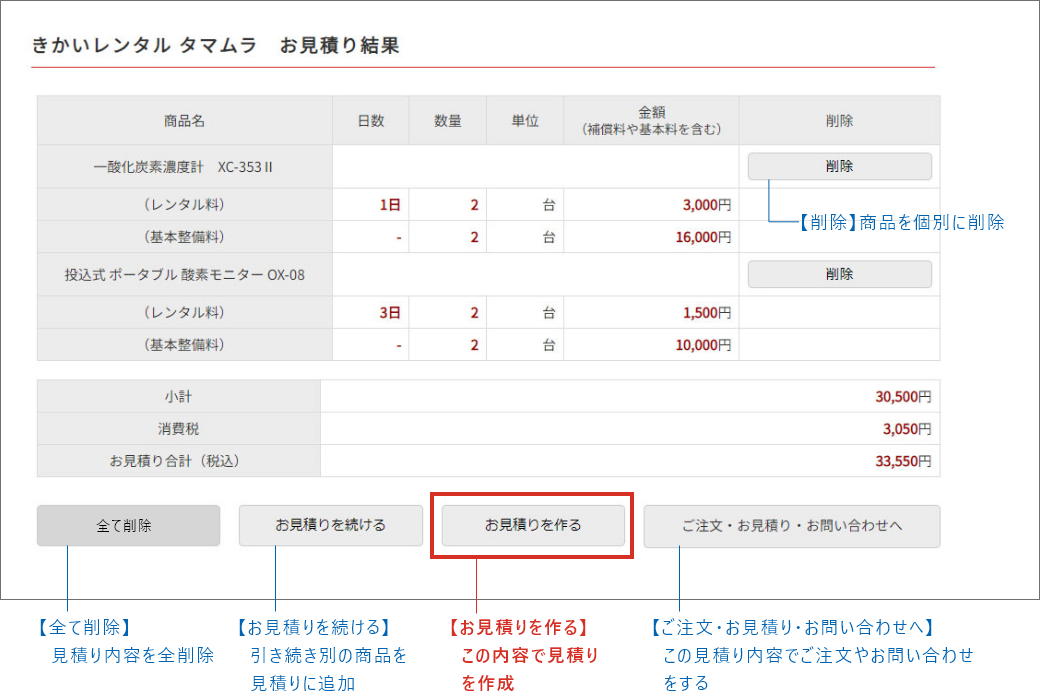The height and width of the screenshot is (695, 1040).
Task: Click the 日数 column header
Action: [370, 121]
